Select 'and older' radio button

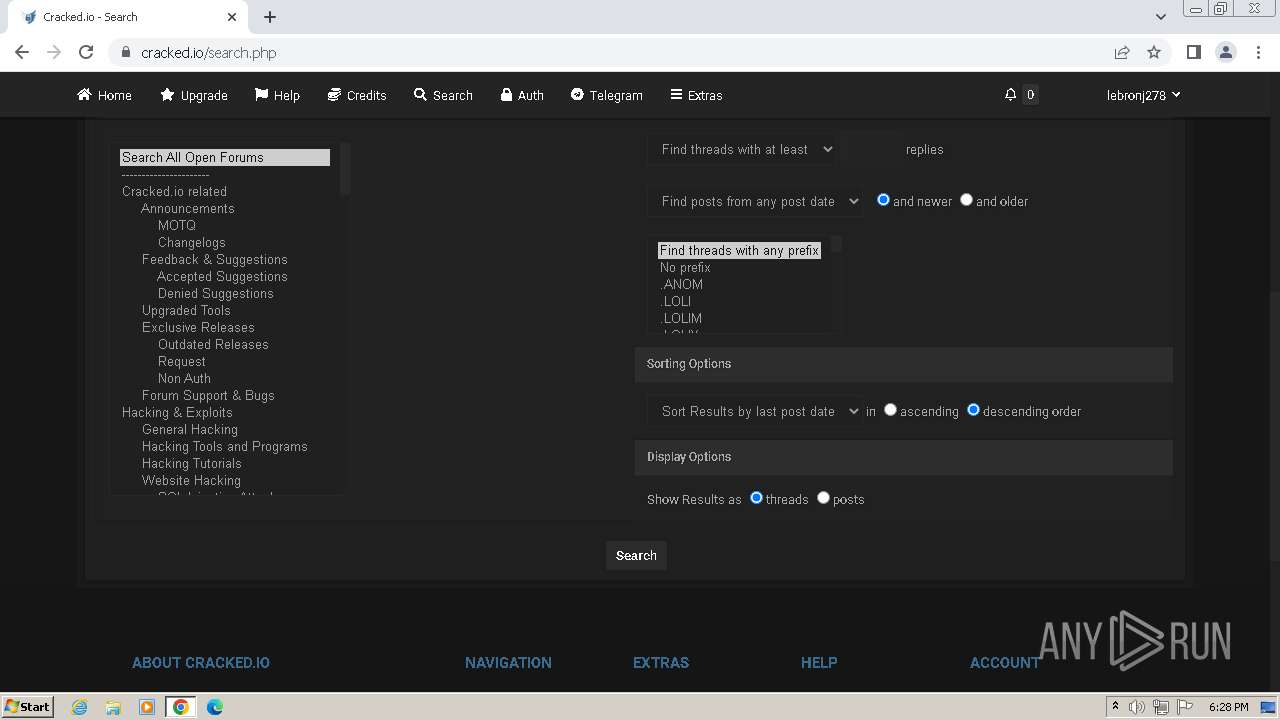[x=966, y=200]
